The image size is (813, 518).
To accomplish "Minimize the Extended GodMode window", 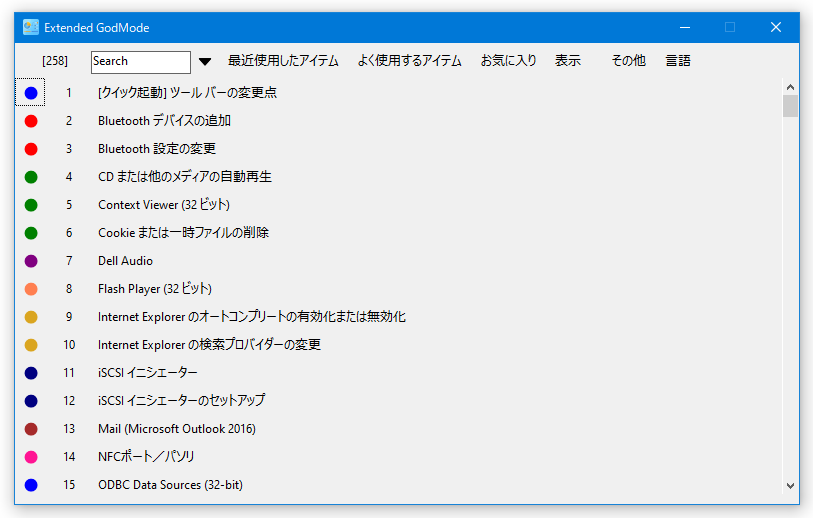I will coord(685,27).
